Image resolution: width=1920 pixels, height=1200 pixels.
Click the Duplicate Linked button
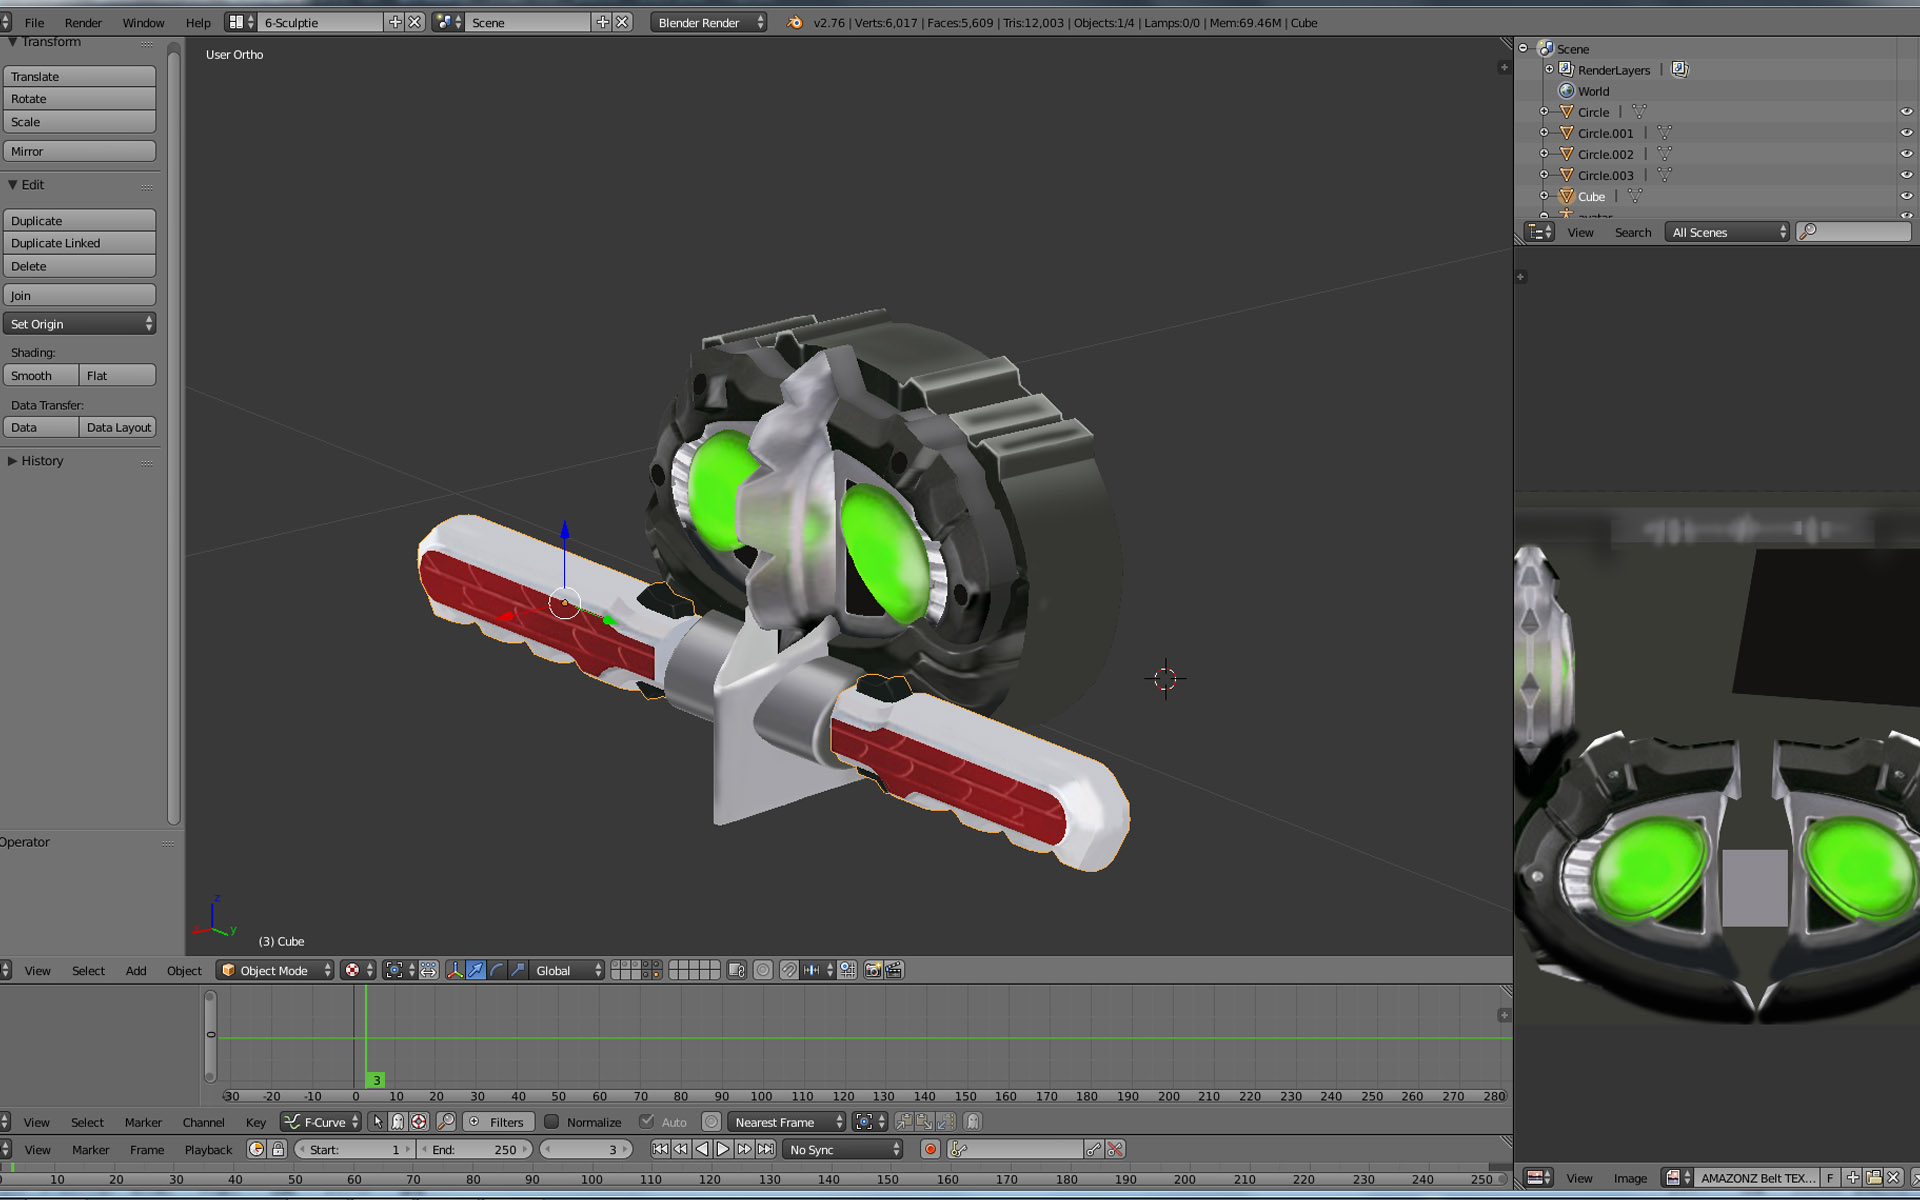[80, 243]
